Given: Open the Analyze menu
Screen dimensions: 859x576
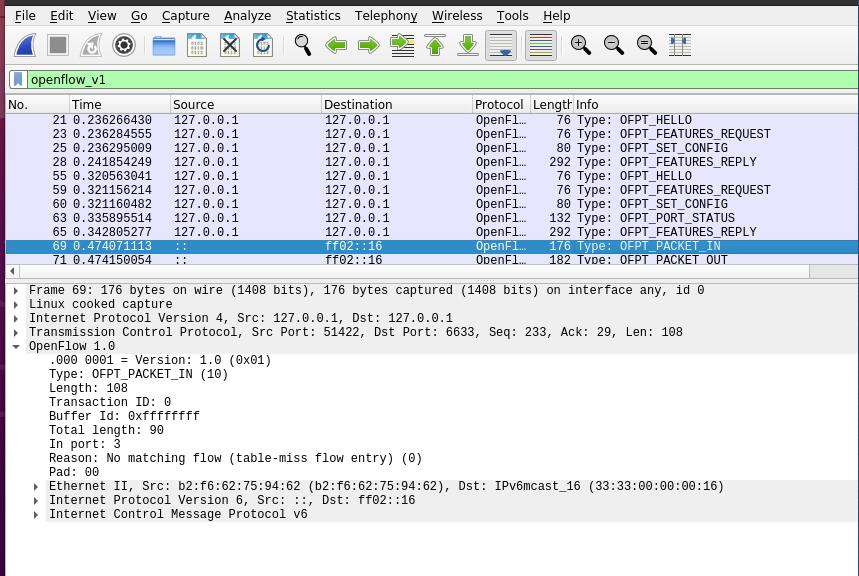Looking at the screenshot, I should [x=247, y=16].
